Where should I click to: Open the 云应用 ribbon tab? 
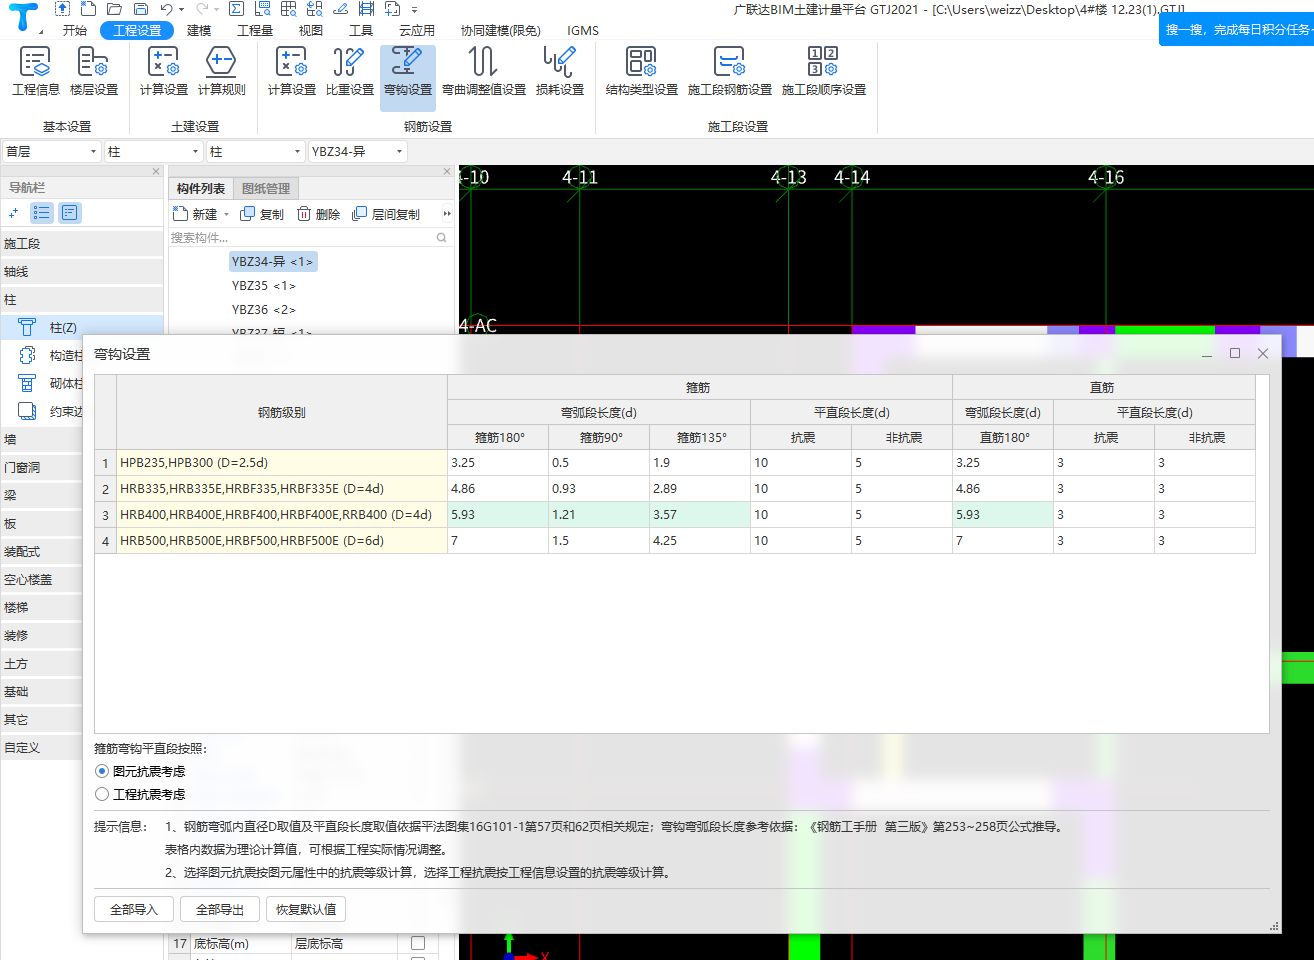point(417,30)
